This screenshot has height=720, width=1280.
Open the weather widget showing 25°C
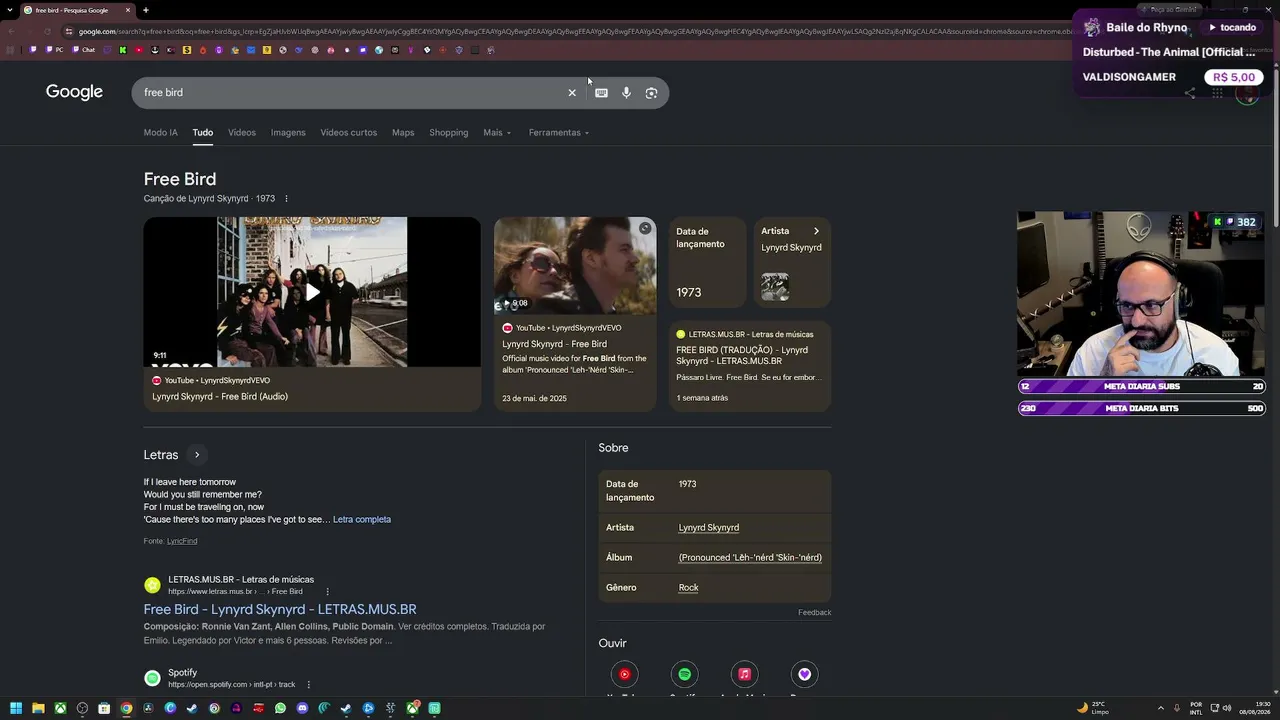1092,708
